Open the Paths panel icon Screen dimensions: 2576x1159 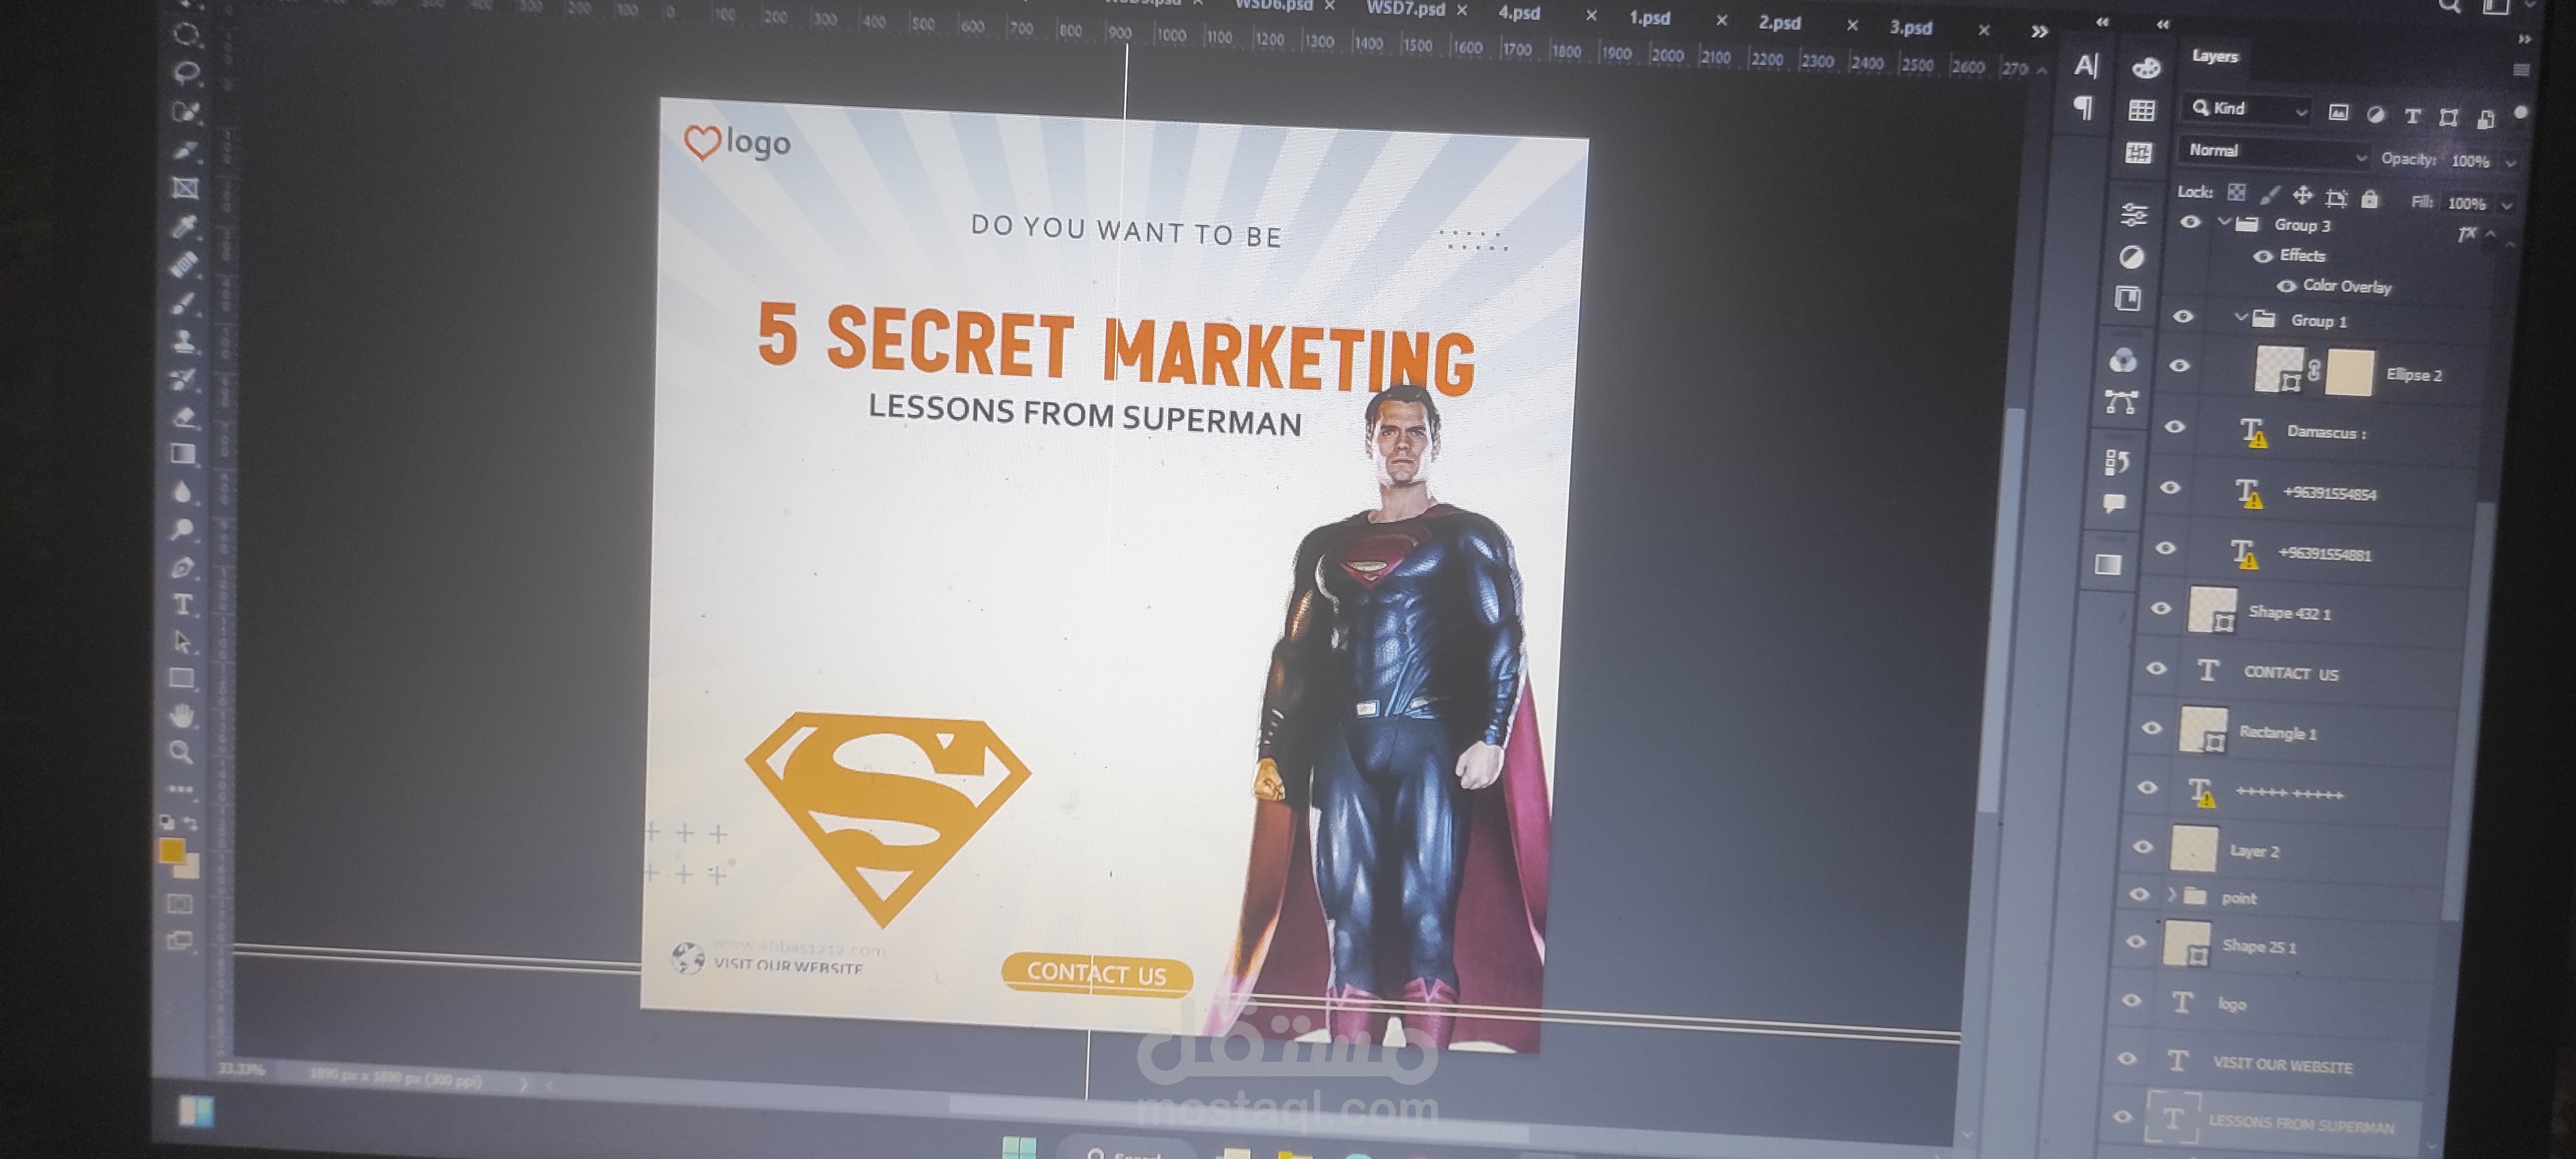pos(2121,402)
